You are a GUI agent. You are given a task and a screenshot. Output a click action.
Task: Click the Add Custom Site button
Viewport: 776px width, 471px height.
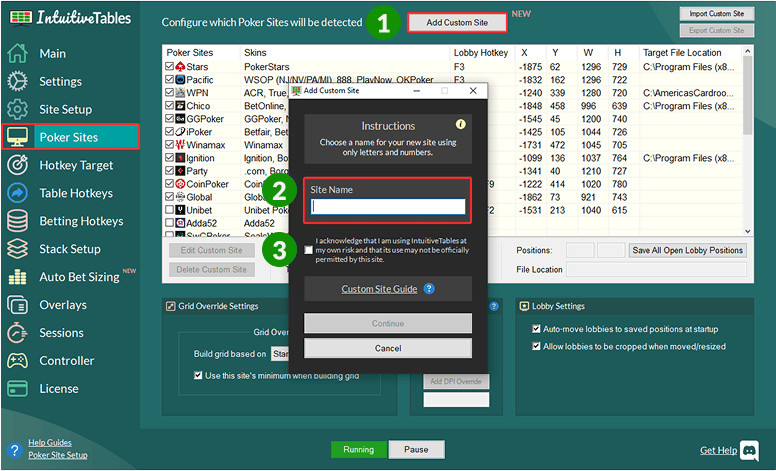457,22
